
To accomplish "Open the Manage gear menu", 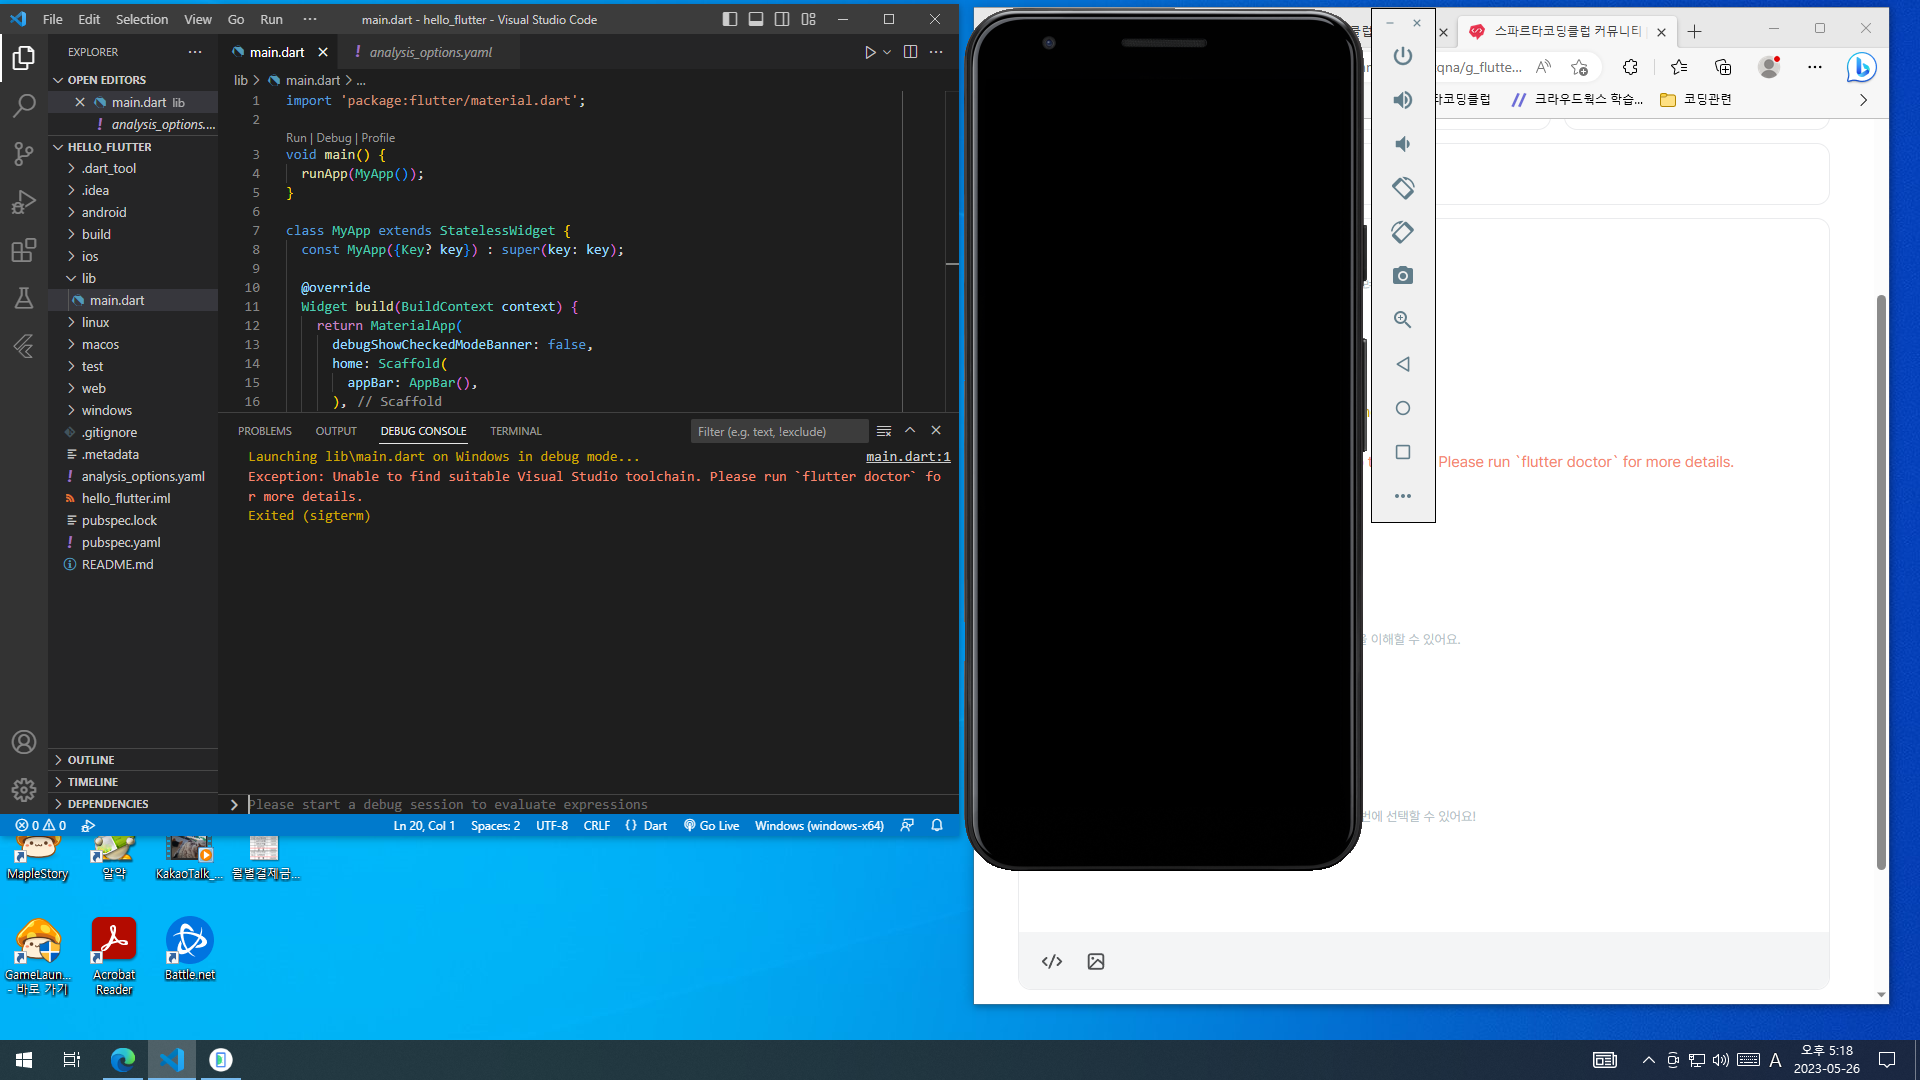I will [x=24, y=790].
